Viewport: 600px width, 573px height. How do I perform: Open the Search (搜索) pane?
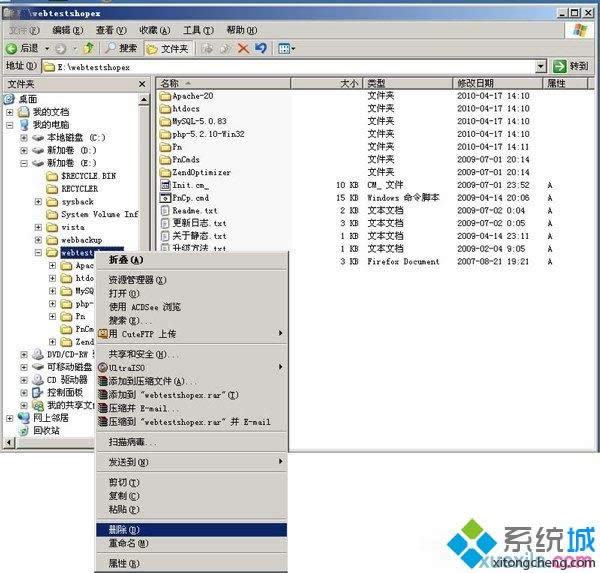[x=120, y=48]
